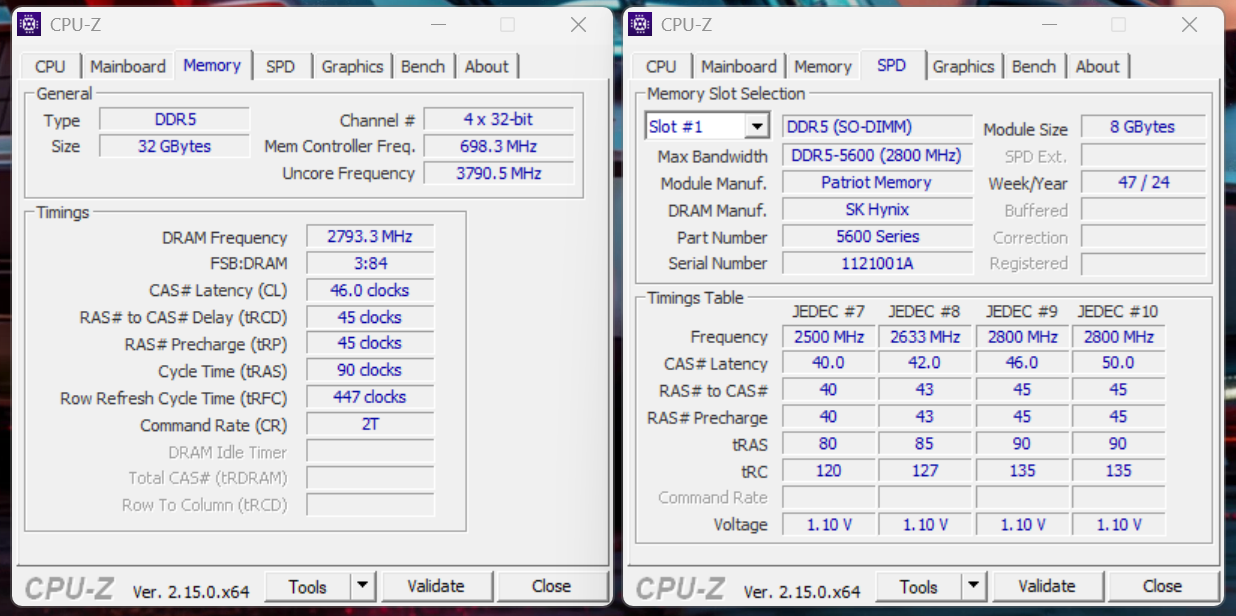The width and height of the screenshot is (1236, 616).
Task: Expand Tools dropdown arrow in right CPU-Z window
Action: point(974,587)
